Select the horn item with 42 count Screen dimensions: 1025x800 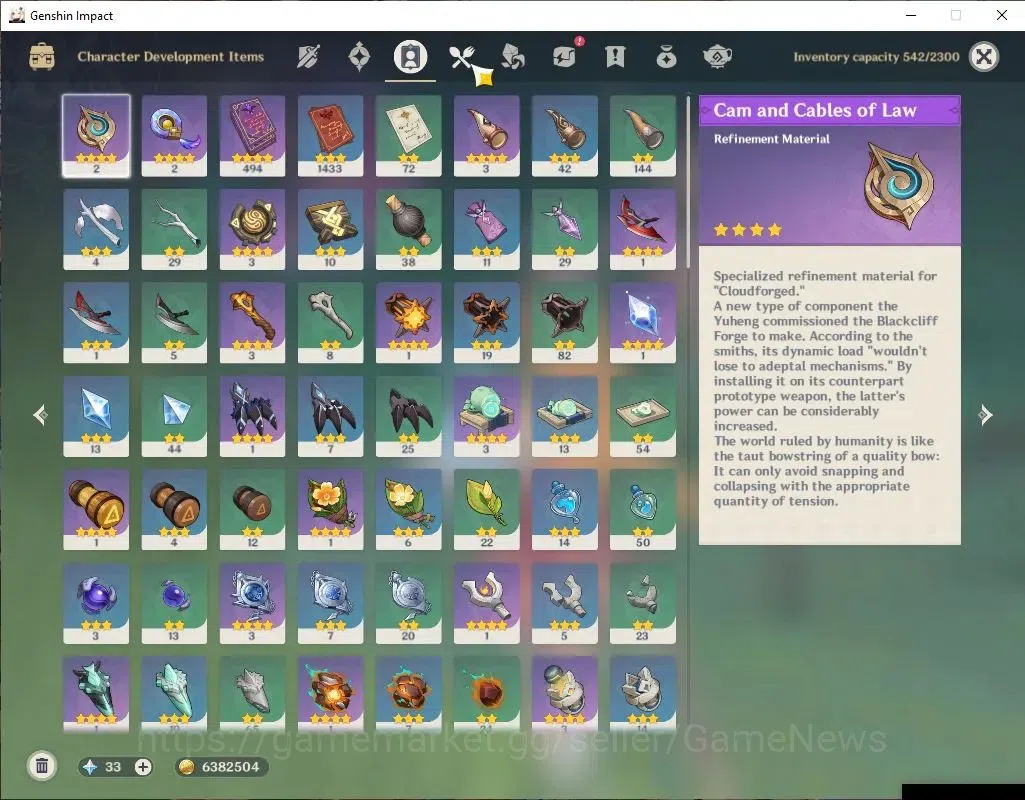565,136
